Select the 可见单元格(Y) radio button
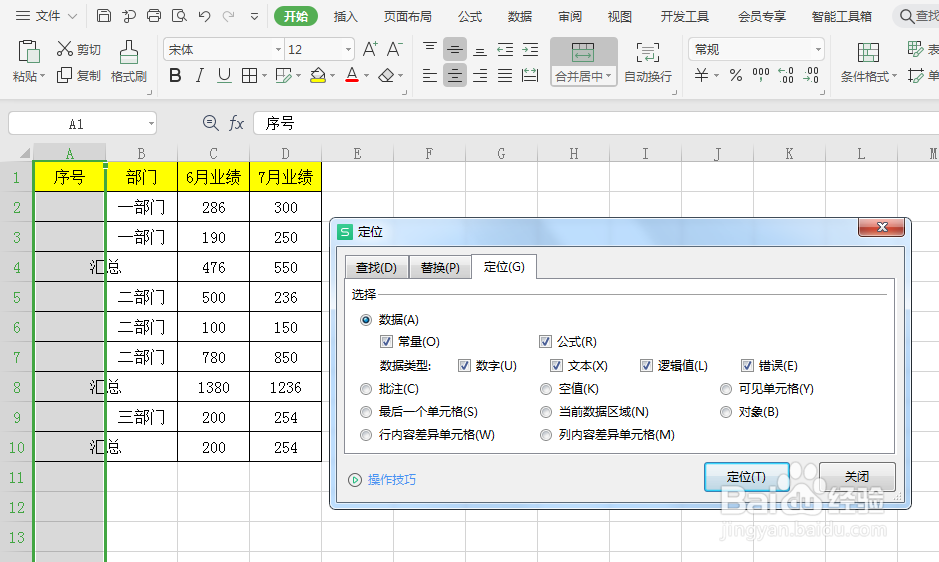Viewport: 939px width, 562px height. click(x=726, y=389)
